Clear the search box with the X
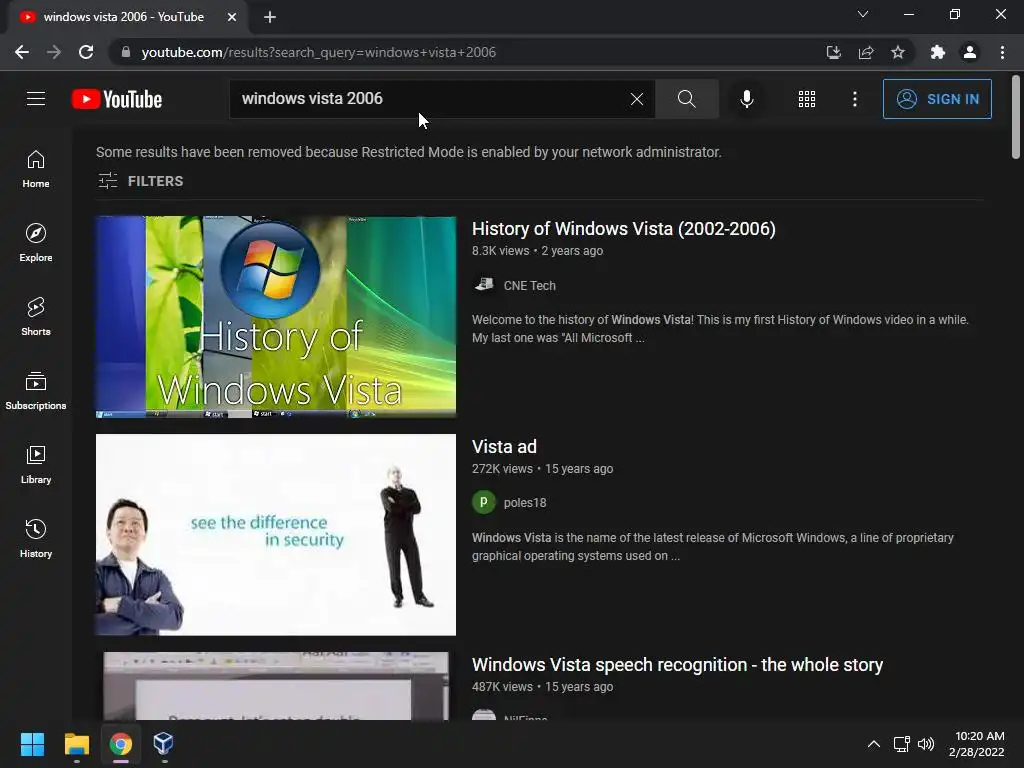Viewport: 1024px width, 768px height. tap(637, 99)
